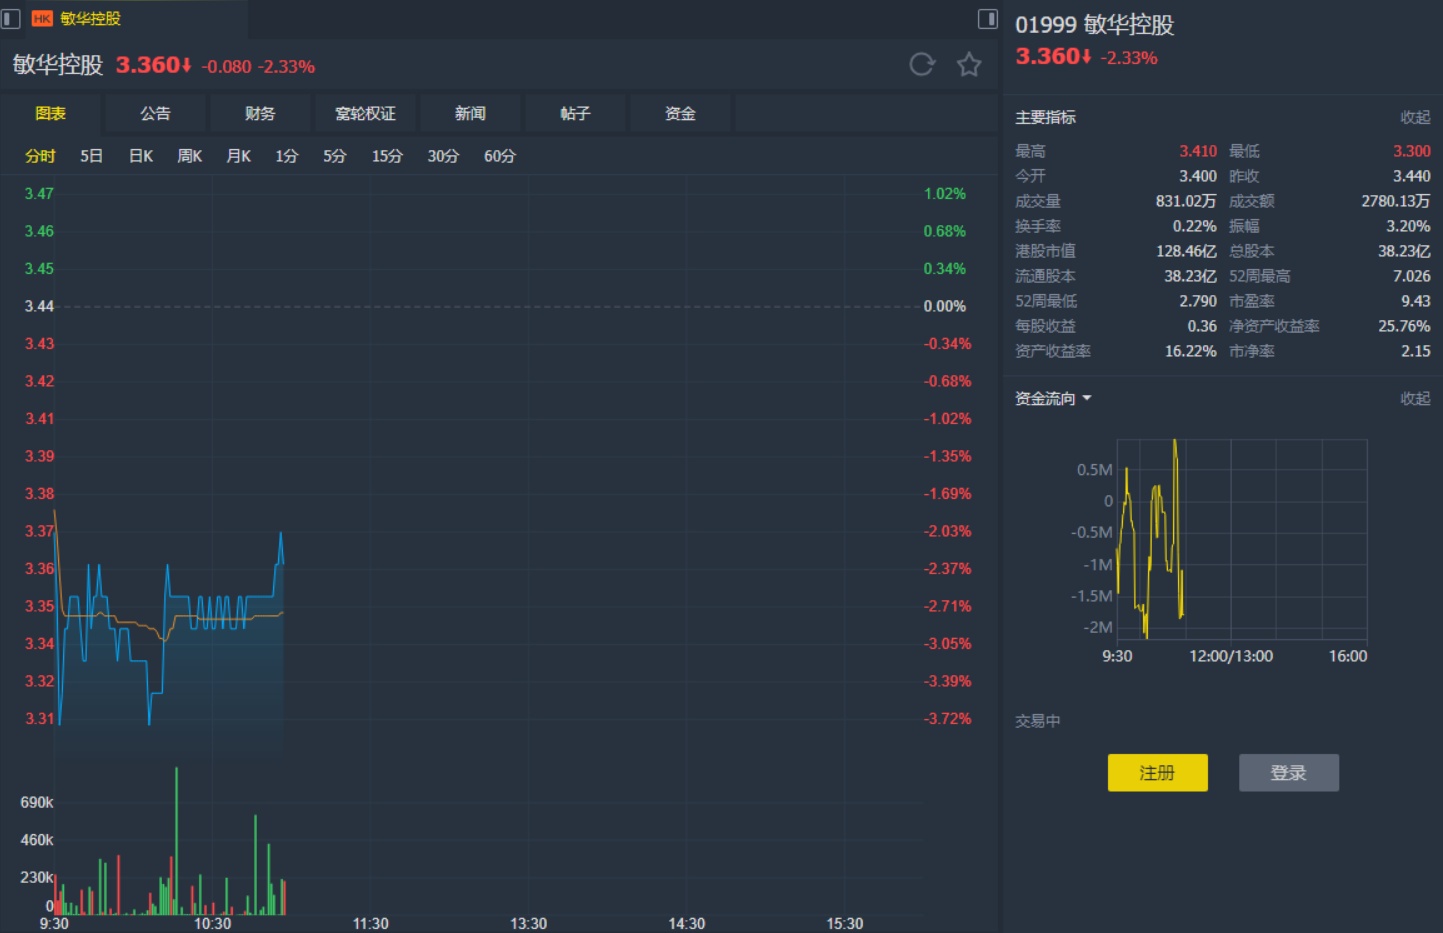The height and width of the screenshot is (933, 1443).
Task: Open the 资金 tab
Action: tap(680, 113)
